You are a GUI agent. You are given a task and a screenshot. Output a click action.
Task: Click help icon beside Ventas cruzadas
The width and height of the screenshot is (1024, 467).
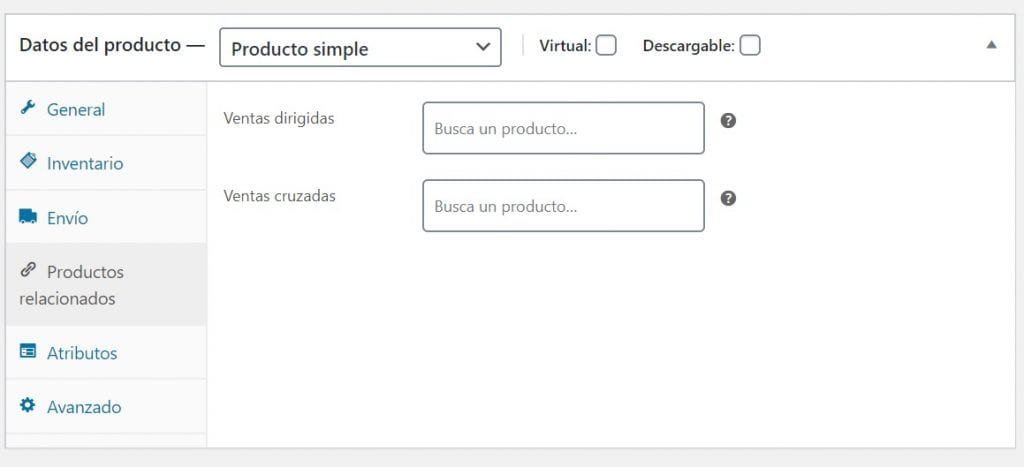click(x=728, y=199)
